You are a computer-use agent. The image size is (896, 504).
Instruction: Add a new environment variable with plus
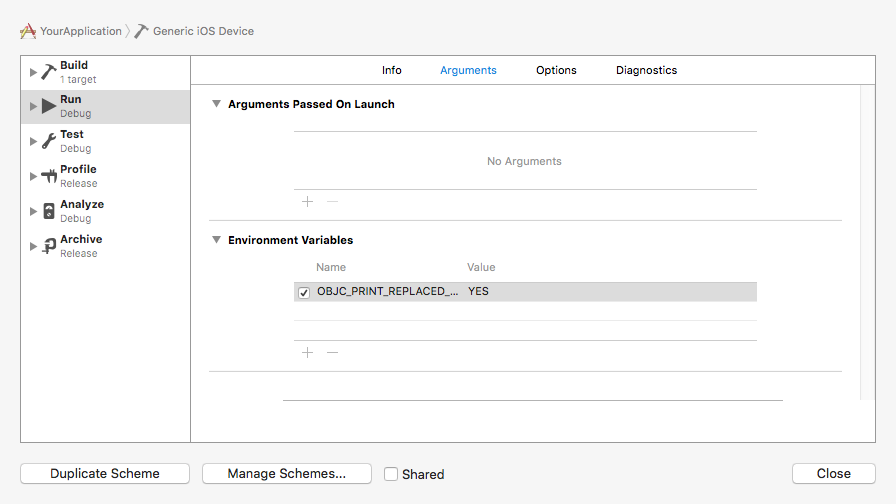pyautogui.click(x=307, y=353)
